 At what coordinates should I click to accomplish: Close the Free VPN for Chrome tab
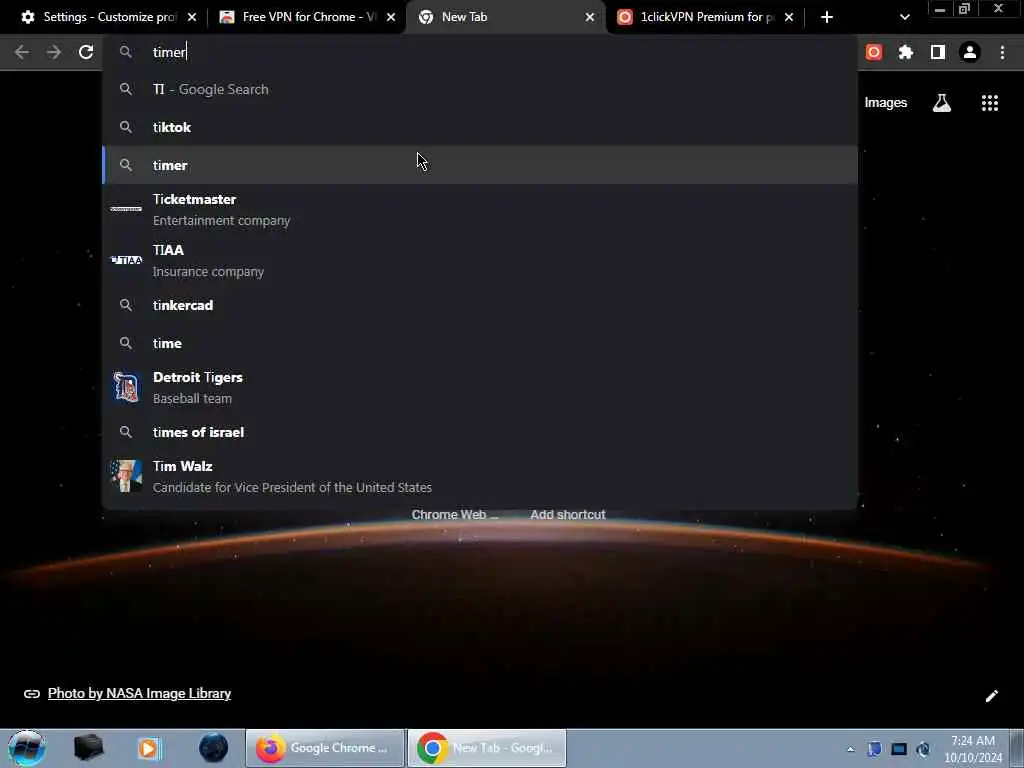[x=391, y=17]
